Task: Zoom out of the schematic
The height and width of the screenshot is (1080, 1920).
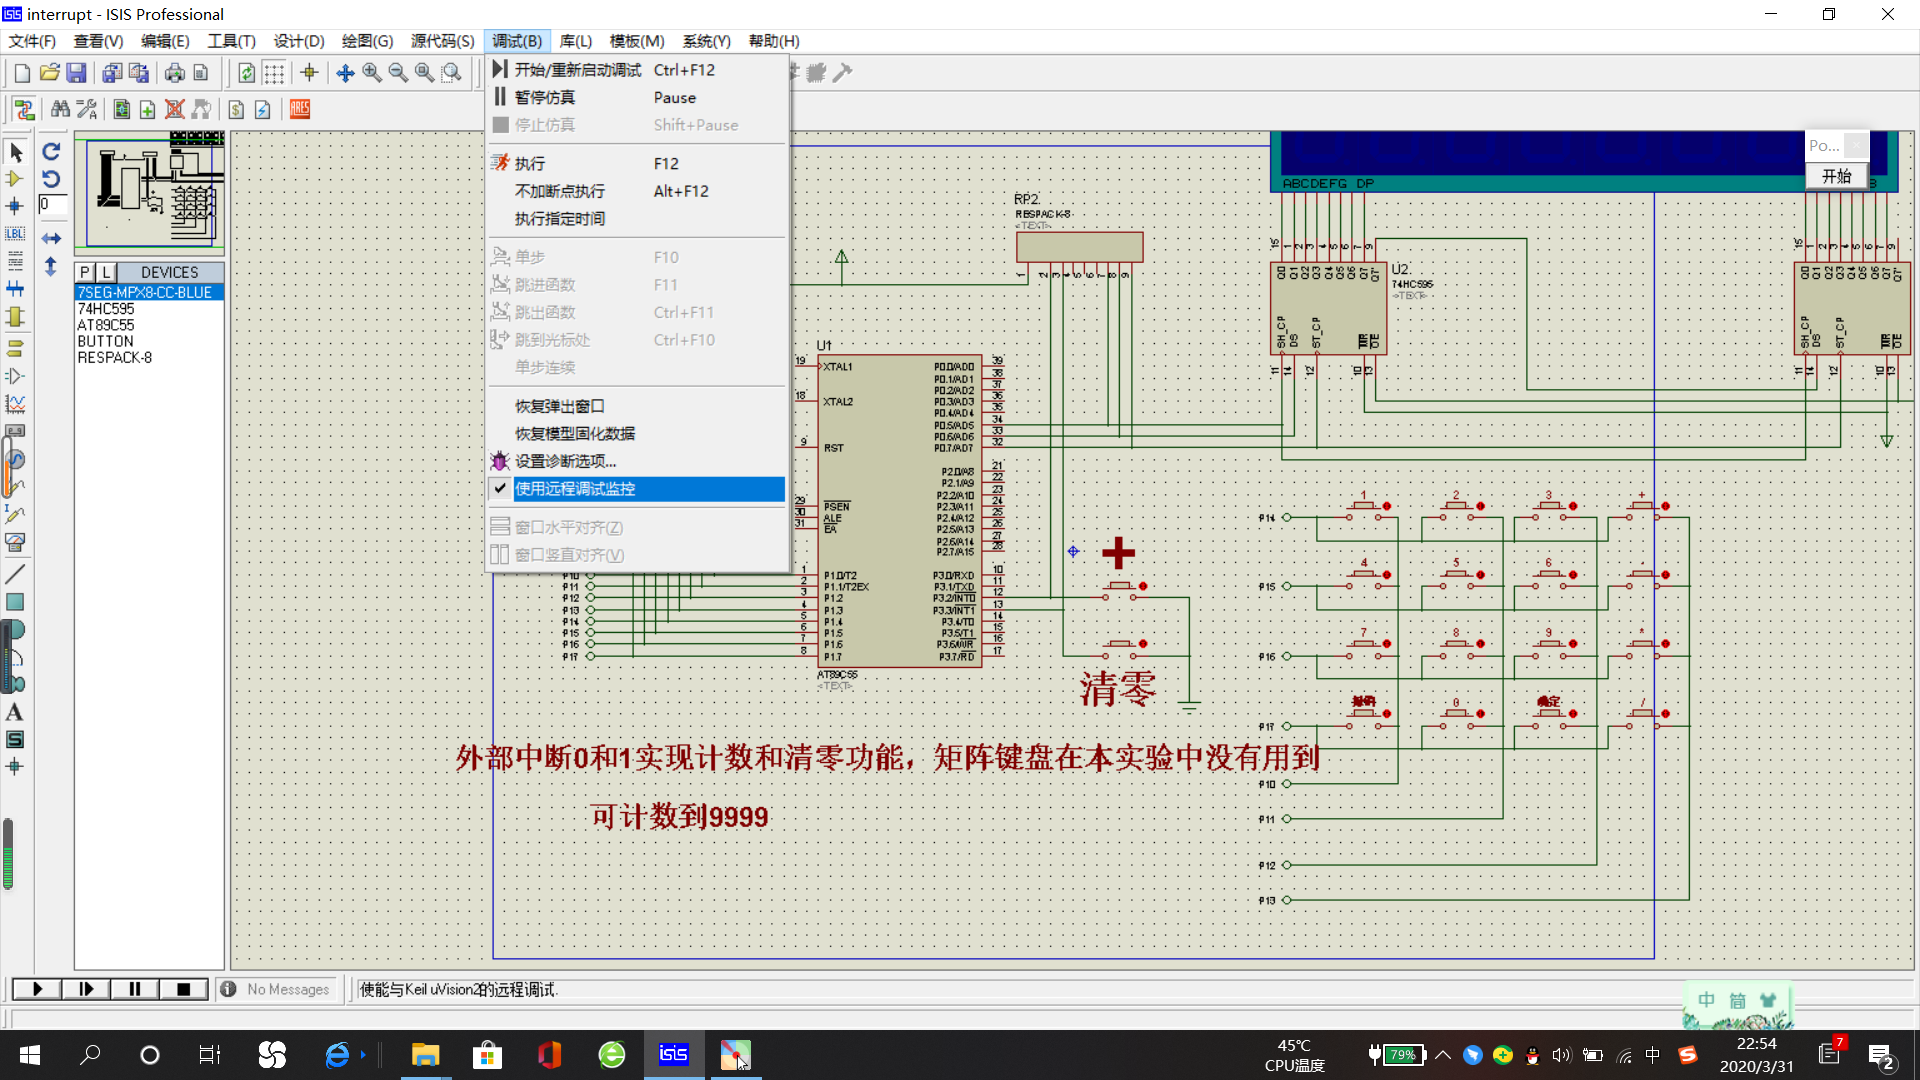Action: coord(398,73)
